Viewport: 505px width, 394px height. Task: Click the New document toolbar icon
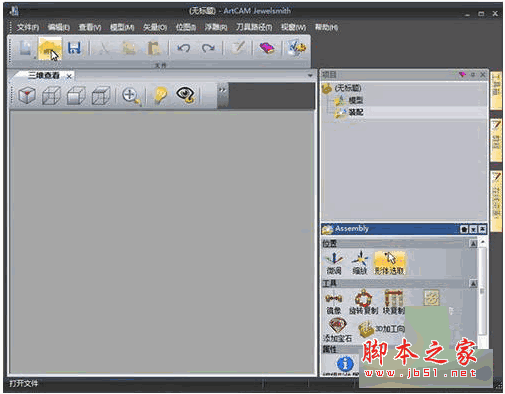pyautogui.click(x=25, y=48)
